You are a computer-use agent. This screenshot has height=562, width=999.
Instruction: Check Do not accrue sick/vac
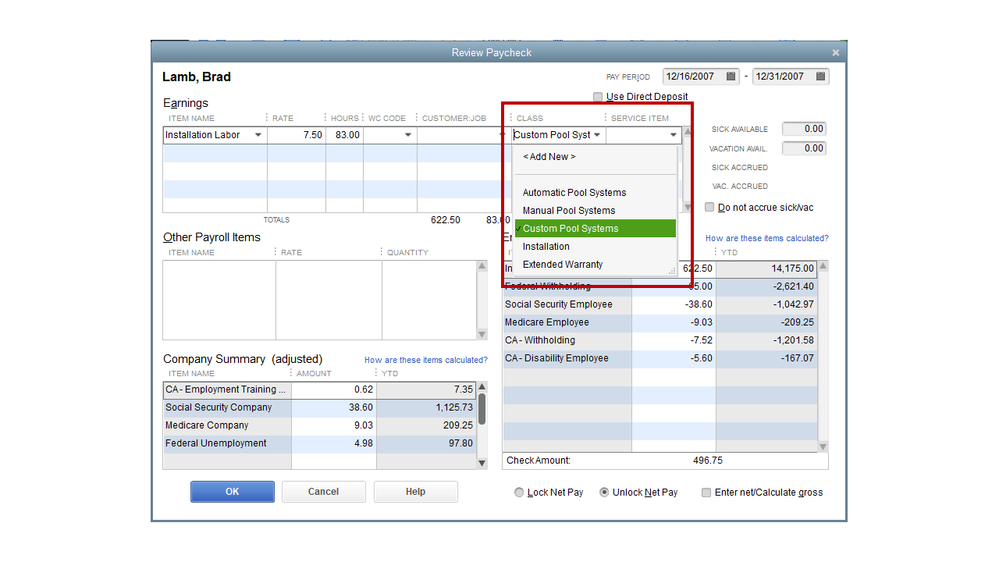click(709, 207)
